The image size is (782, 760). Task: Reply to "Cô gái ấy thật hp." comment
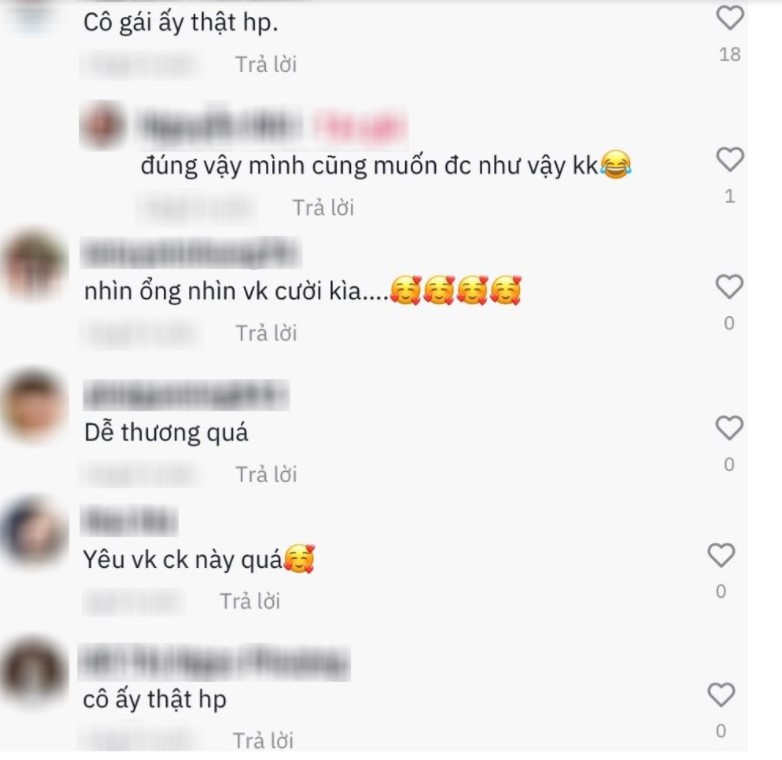pos(266,65)
